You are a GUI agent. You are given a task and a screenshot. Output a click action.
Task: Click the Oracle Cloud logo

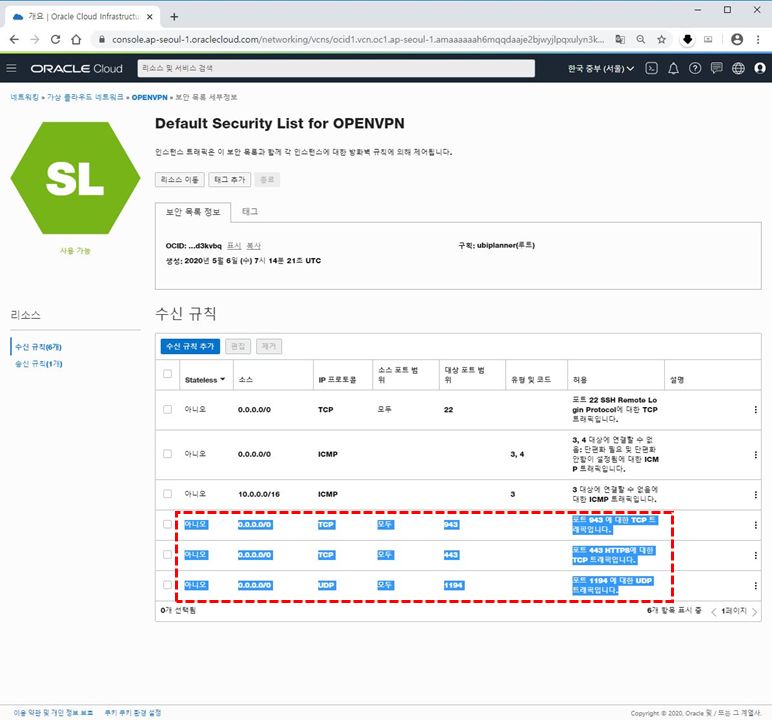tap(77, 68)
